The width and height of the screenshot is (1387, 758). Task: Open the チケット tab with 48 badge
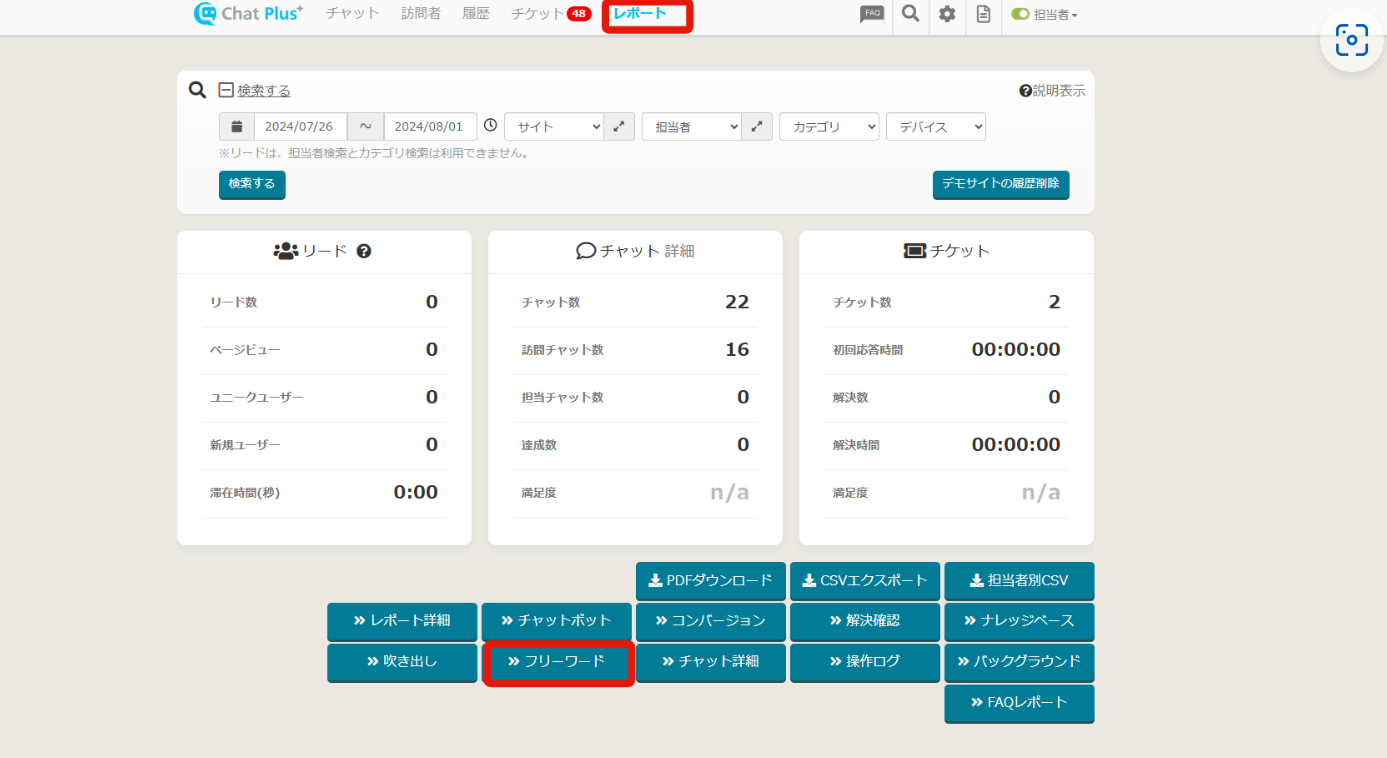(550, 14)
